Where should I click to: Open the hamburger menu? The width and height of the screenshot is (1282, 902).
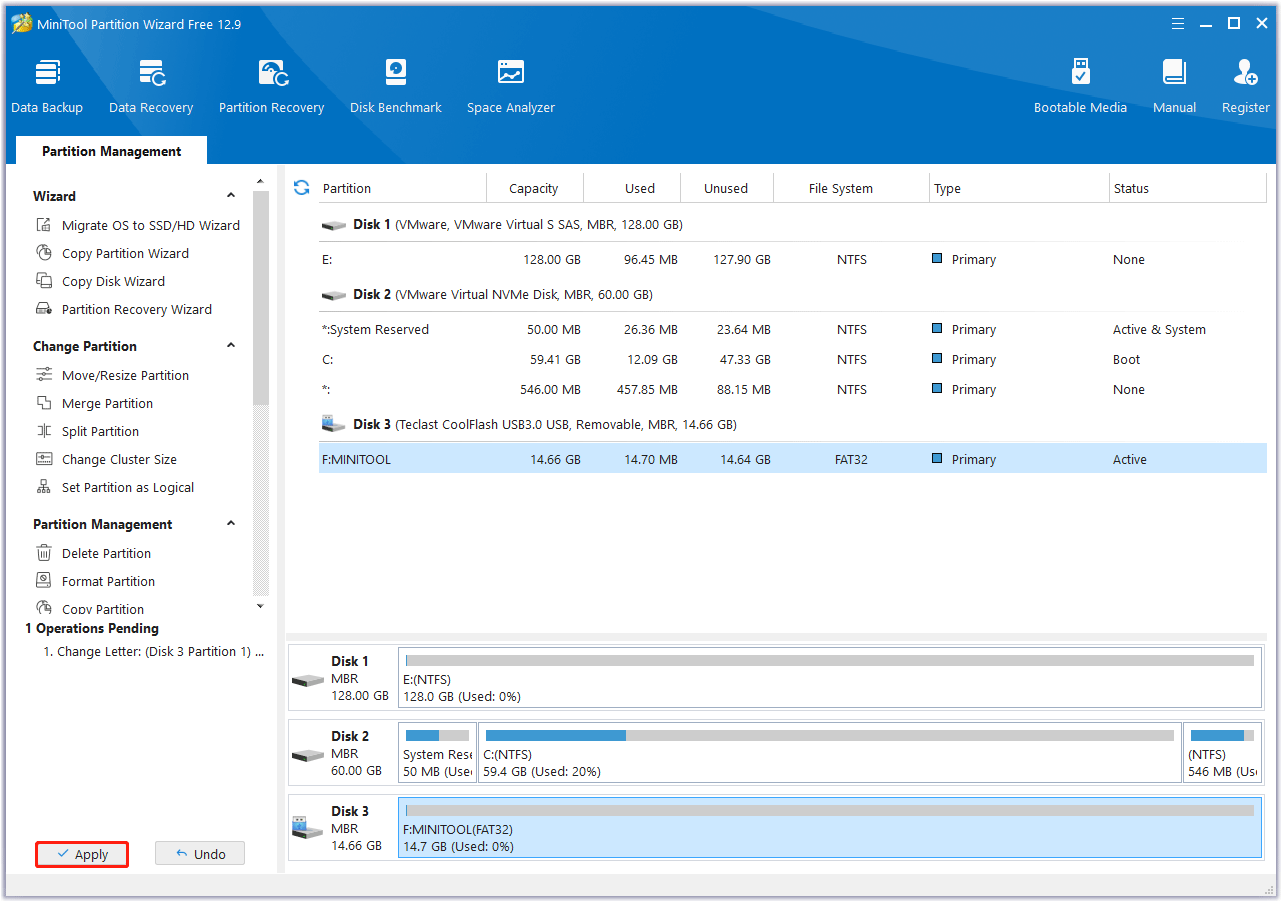point(1177,22)
